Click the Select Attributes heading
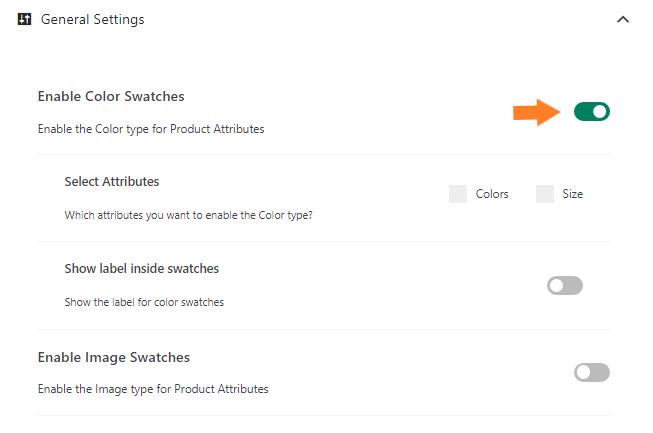The width and height of the screenshot is (653, 433). click(112, 182)
